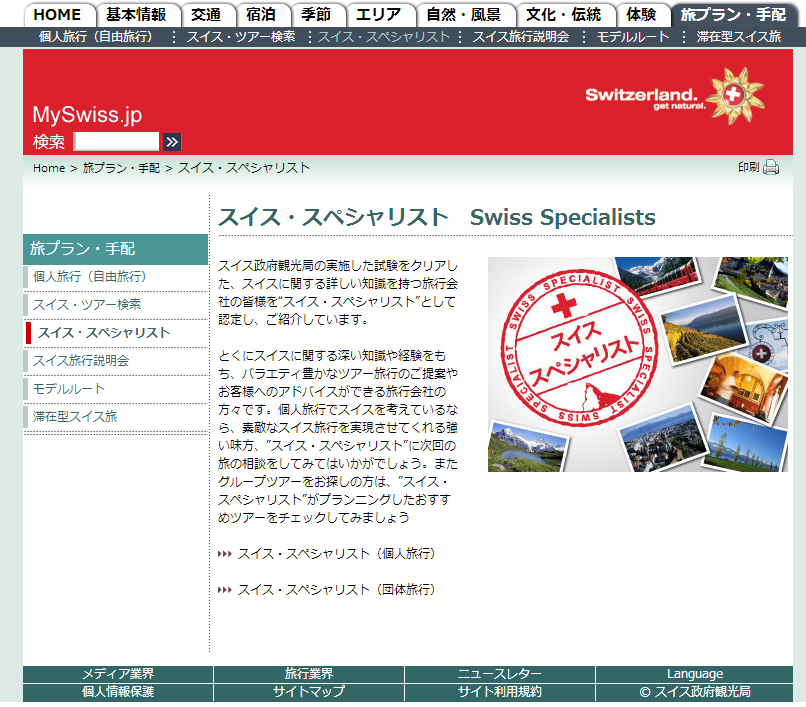806x707 pixels.
Task: Click the search submit arrow button
Action: click(x=172, y=142)
